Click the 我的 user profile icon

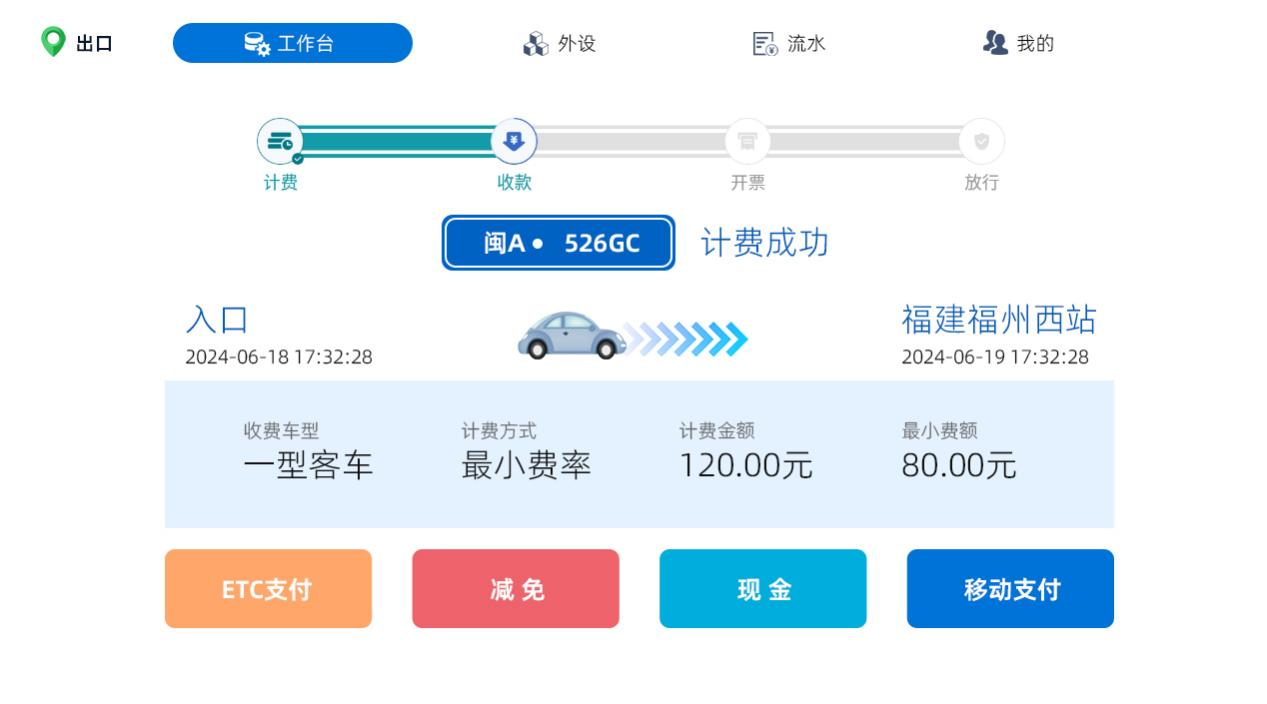click(x=995, y=43)
